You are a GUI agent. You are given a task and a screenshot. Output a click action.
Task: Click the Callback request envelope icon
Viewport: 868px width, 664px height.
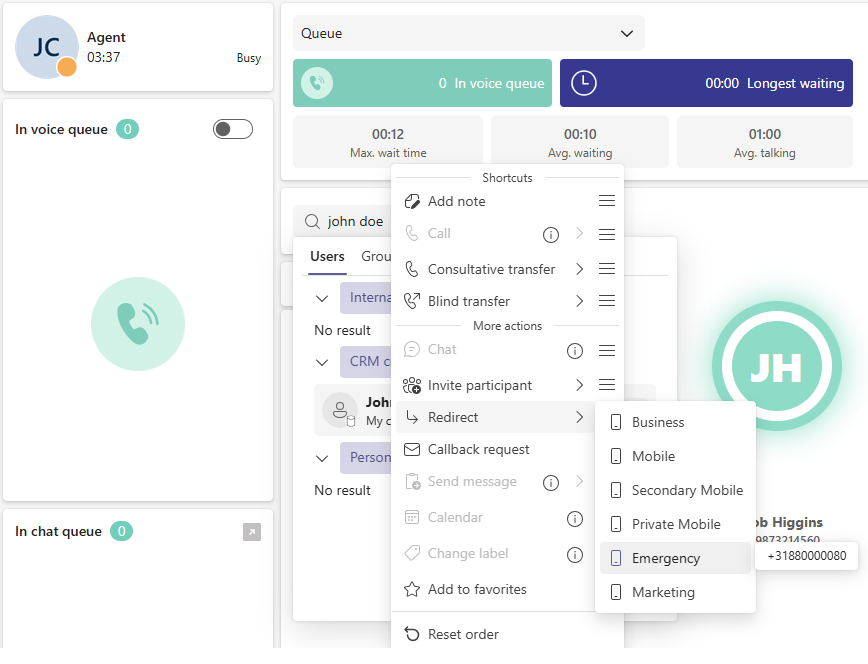tap(412, 449)
